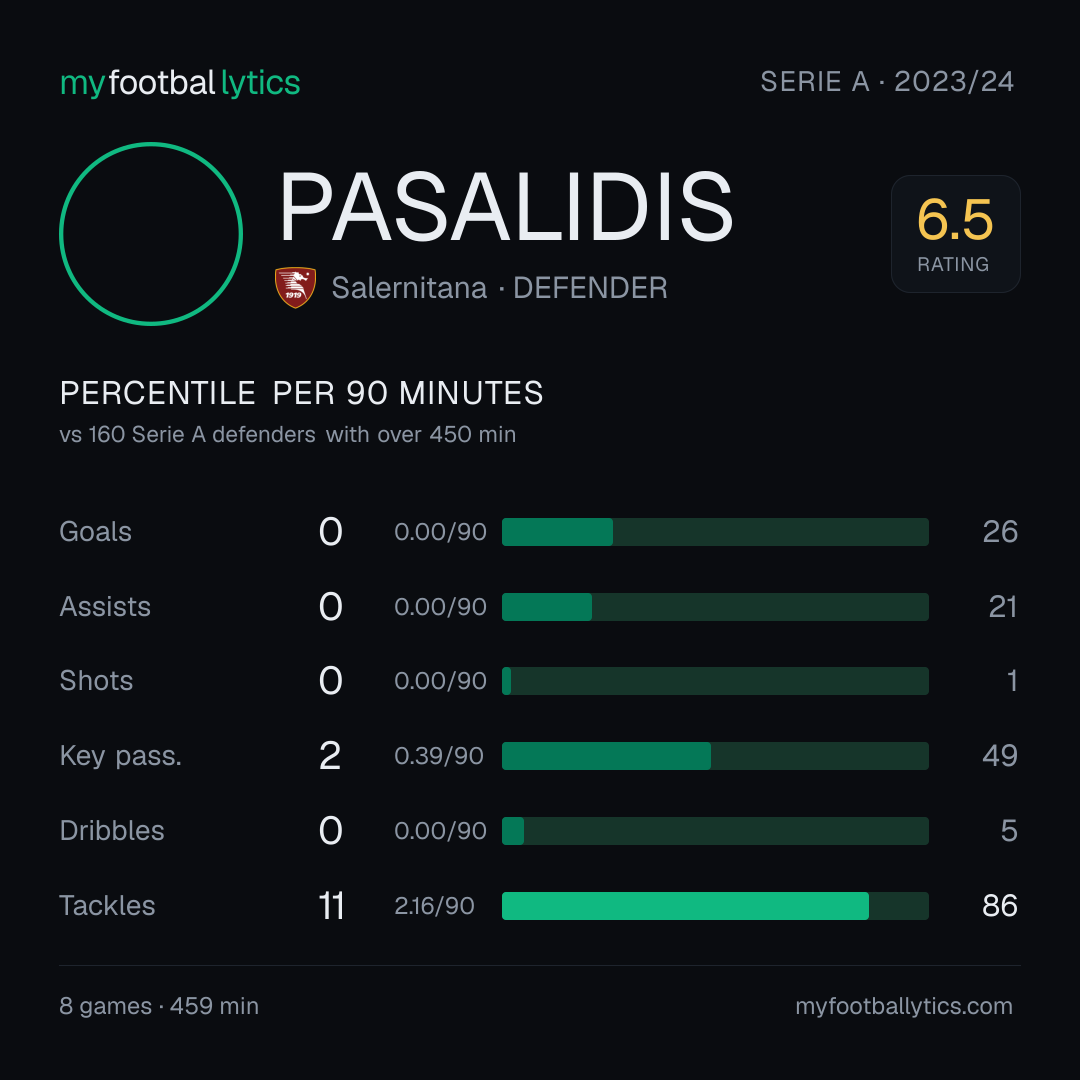Click the Salernitana · DEFENDER subtitle
This screenshot has height=1080, width=1080.
[x=499, y=288]
